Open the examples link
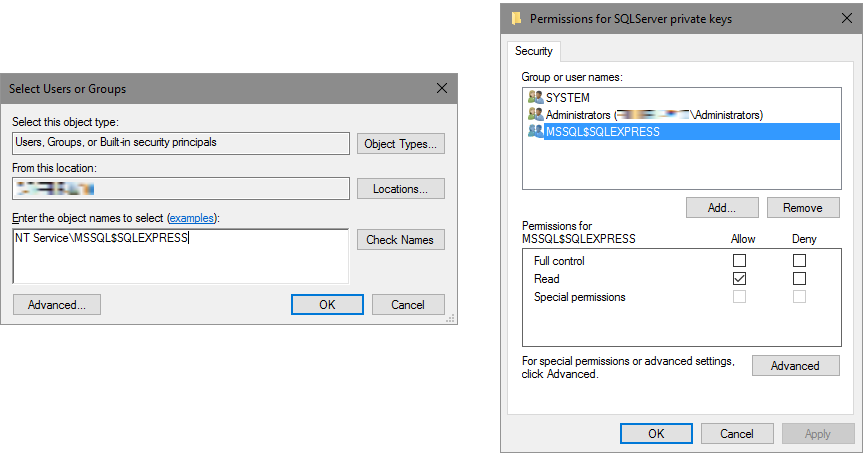 [191, 218]
